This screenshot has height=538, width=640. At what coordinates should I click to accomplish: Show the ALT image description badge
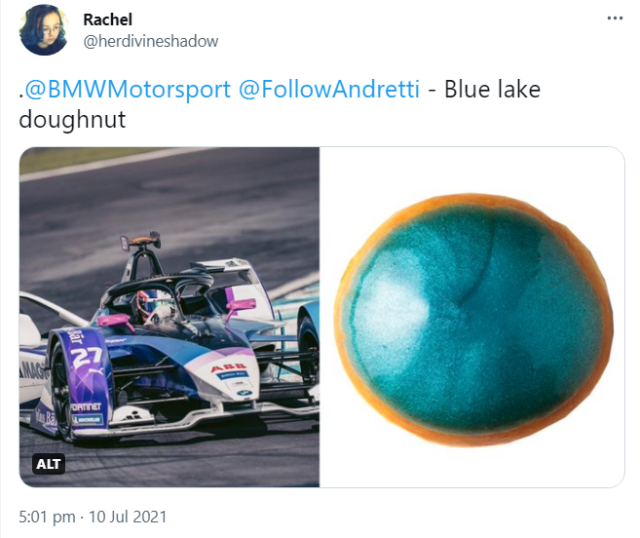49,464
